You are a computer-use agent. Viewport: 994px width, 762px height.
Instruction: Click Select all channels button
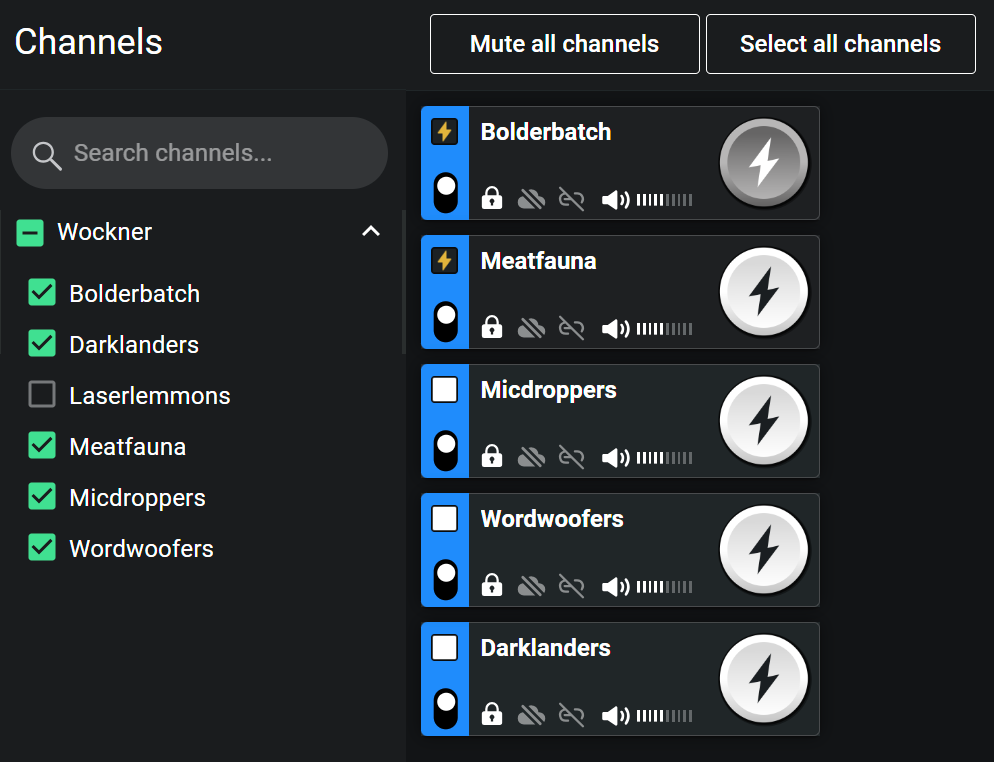coord(841,44)
